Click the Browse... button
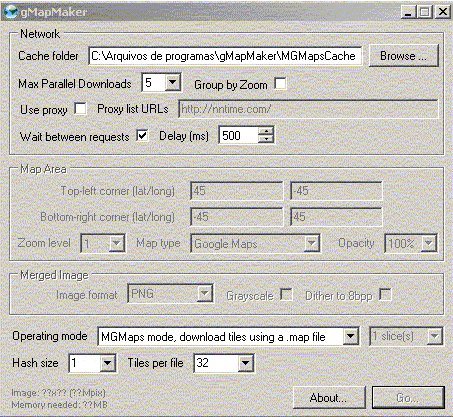This screenshot has height=417, width=453. (403, 56)
